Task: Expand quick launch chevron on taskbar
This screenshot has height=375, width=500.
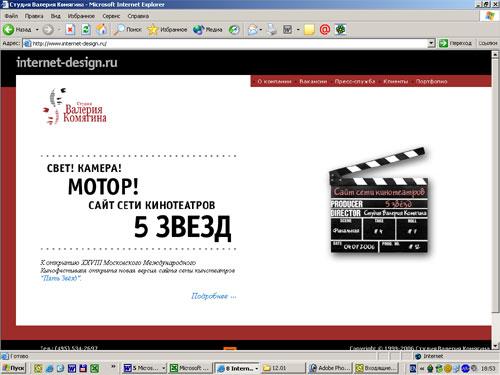Action: pyautogui.click(x=113, y=367)
